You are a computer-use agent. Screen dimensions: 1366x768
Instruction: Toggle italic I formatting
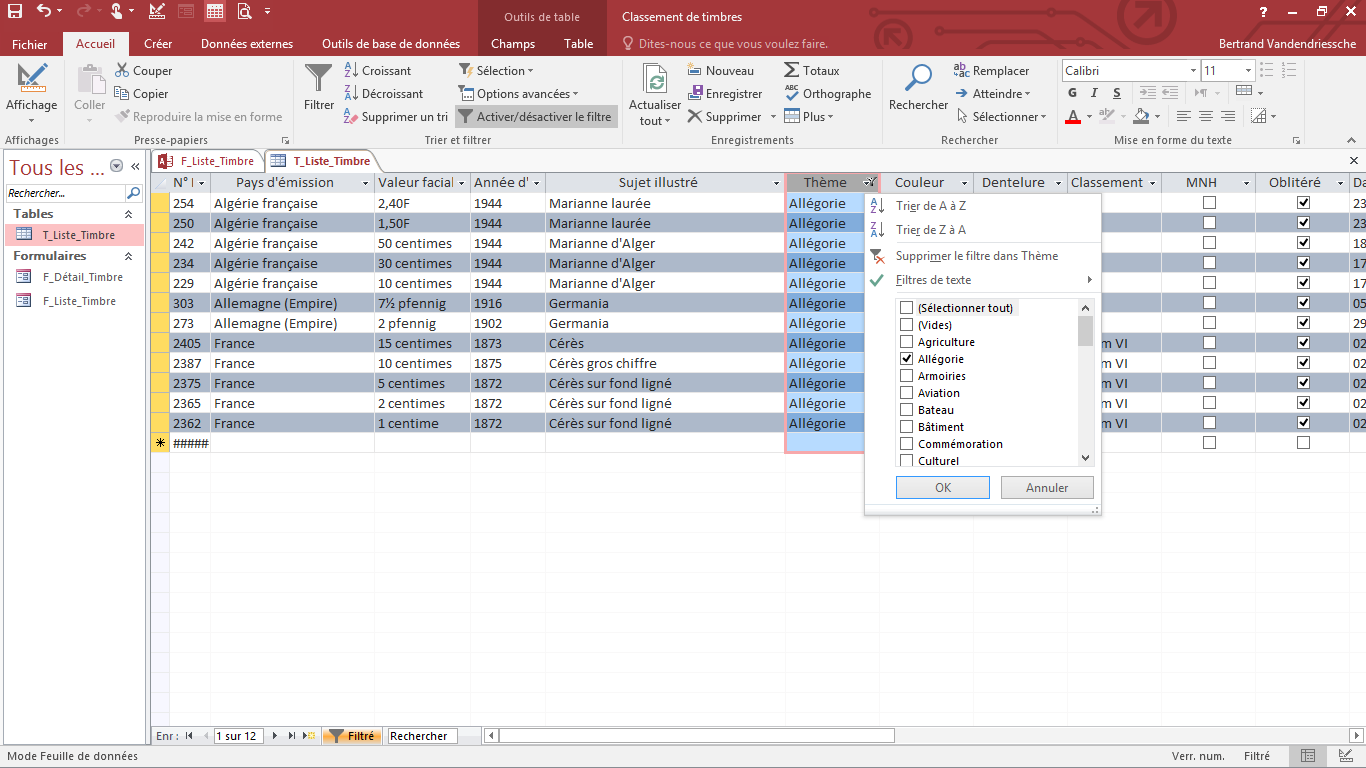[1095, 94]
